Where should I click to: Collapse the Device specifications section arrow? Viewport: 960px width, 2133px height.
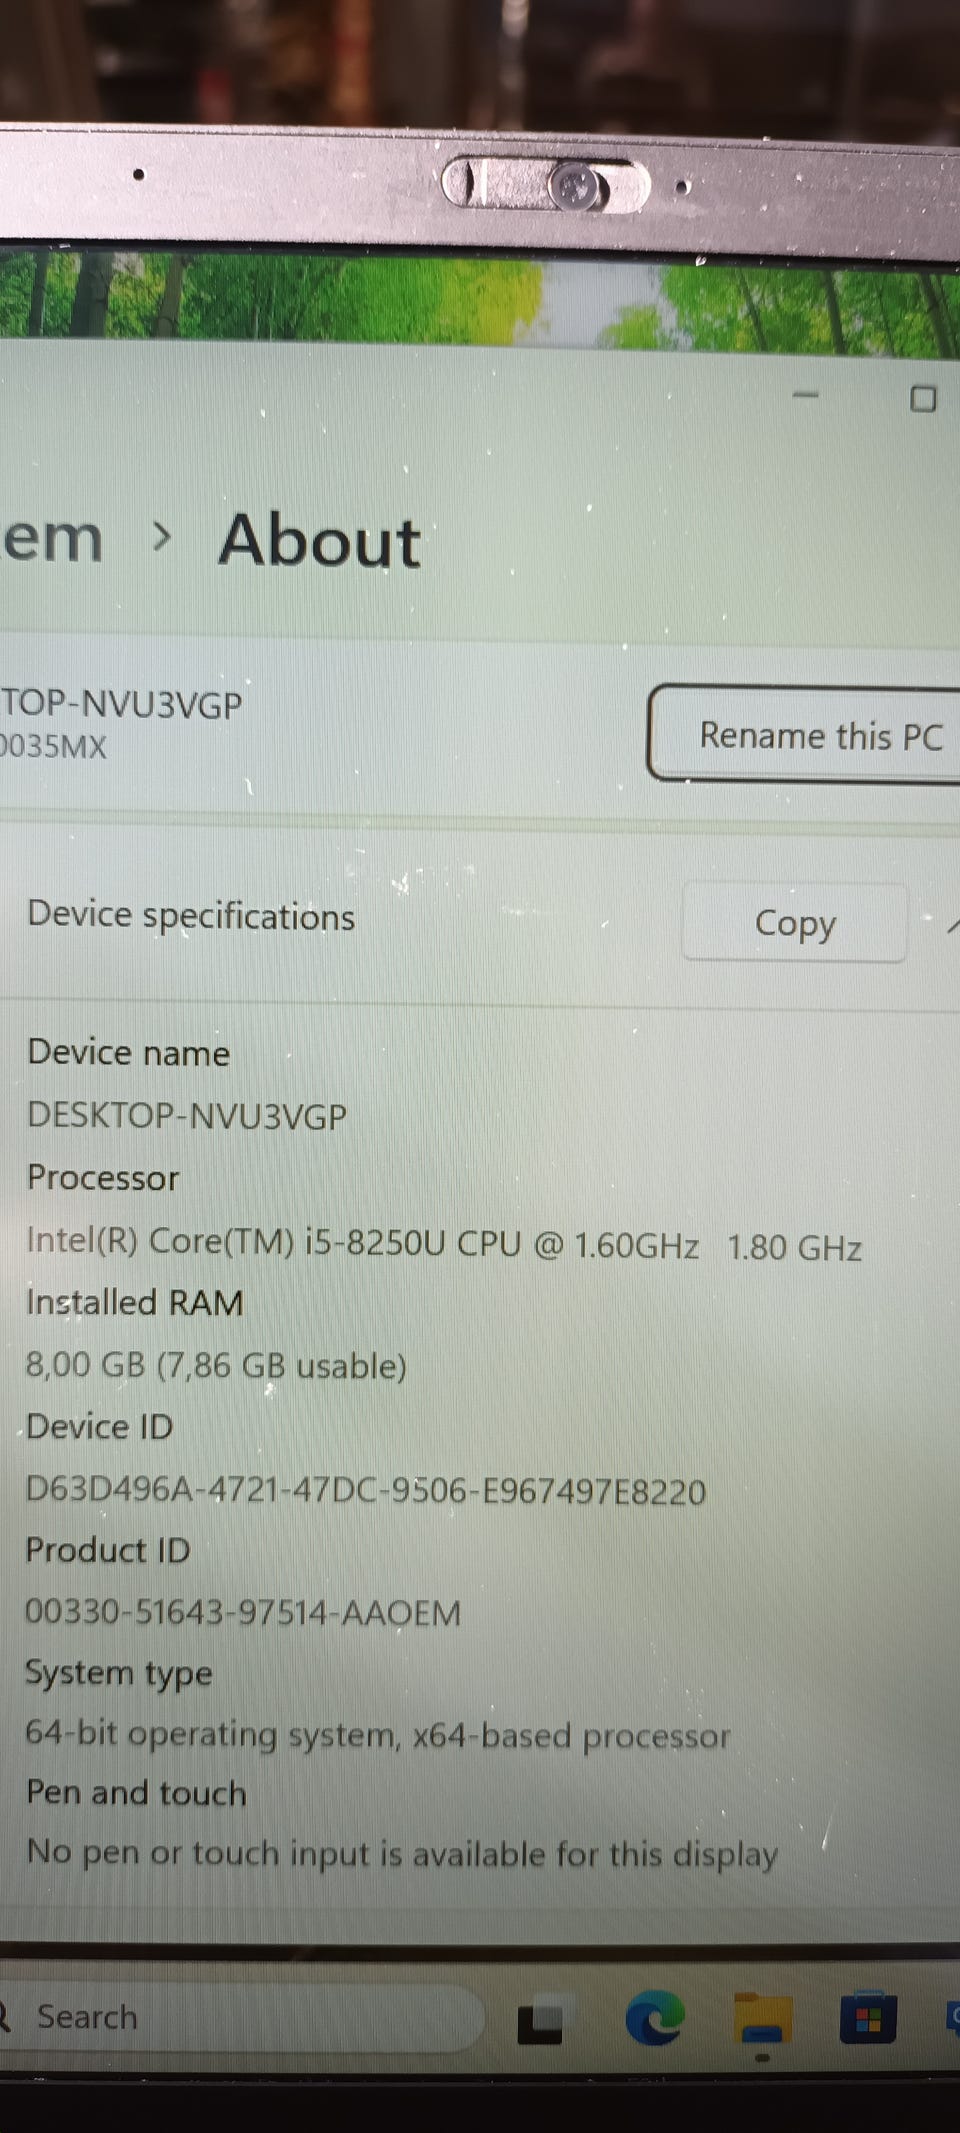tap(952, 926)
